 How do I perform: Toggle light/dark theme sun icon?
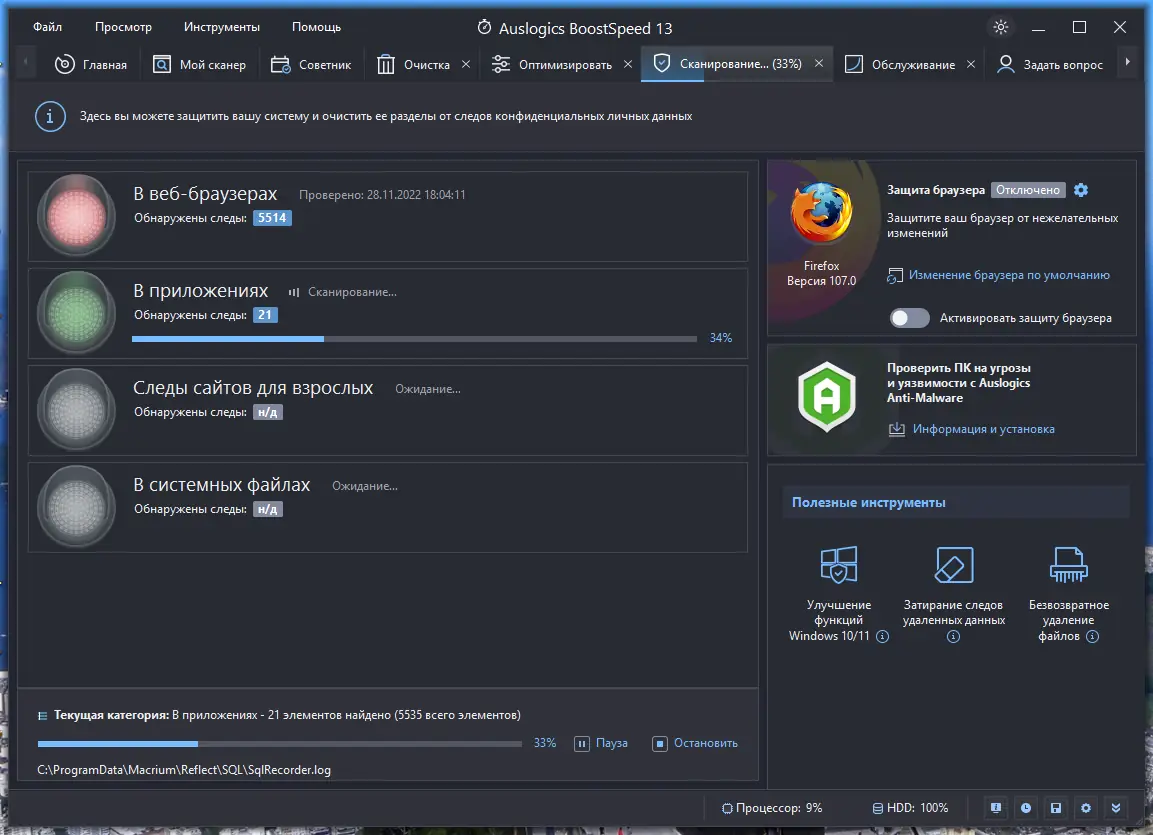(x=1001, y=27)
